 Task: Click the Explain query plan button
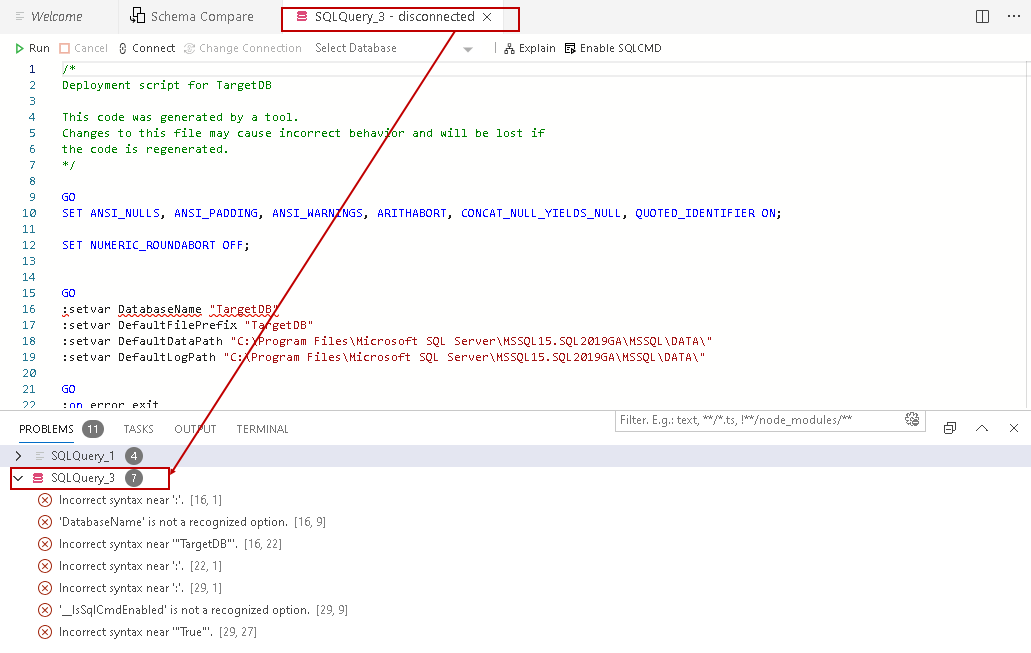[x=529, y=48]
